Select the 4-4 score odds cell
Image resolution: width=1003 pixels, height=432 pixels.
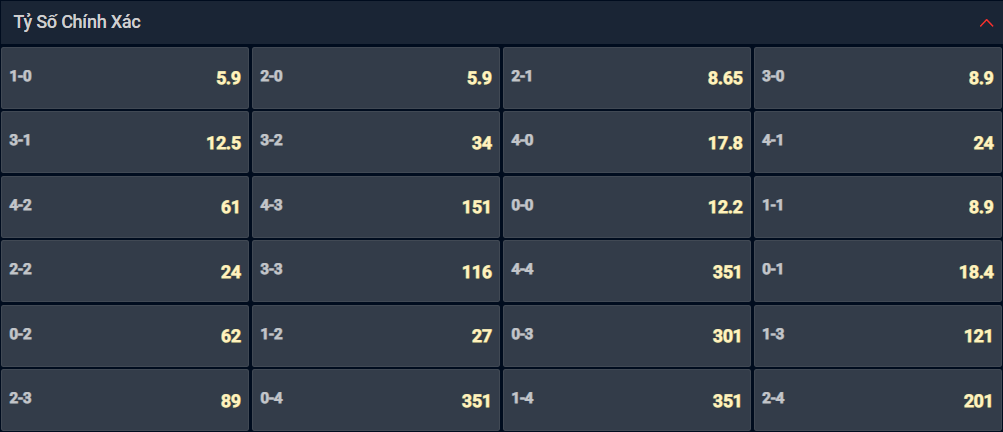[626, 271]
